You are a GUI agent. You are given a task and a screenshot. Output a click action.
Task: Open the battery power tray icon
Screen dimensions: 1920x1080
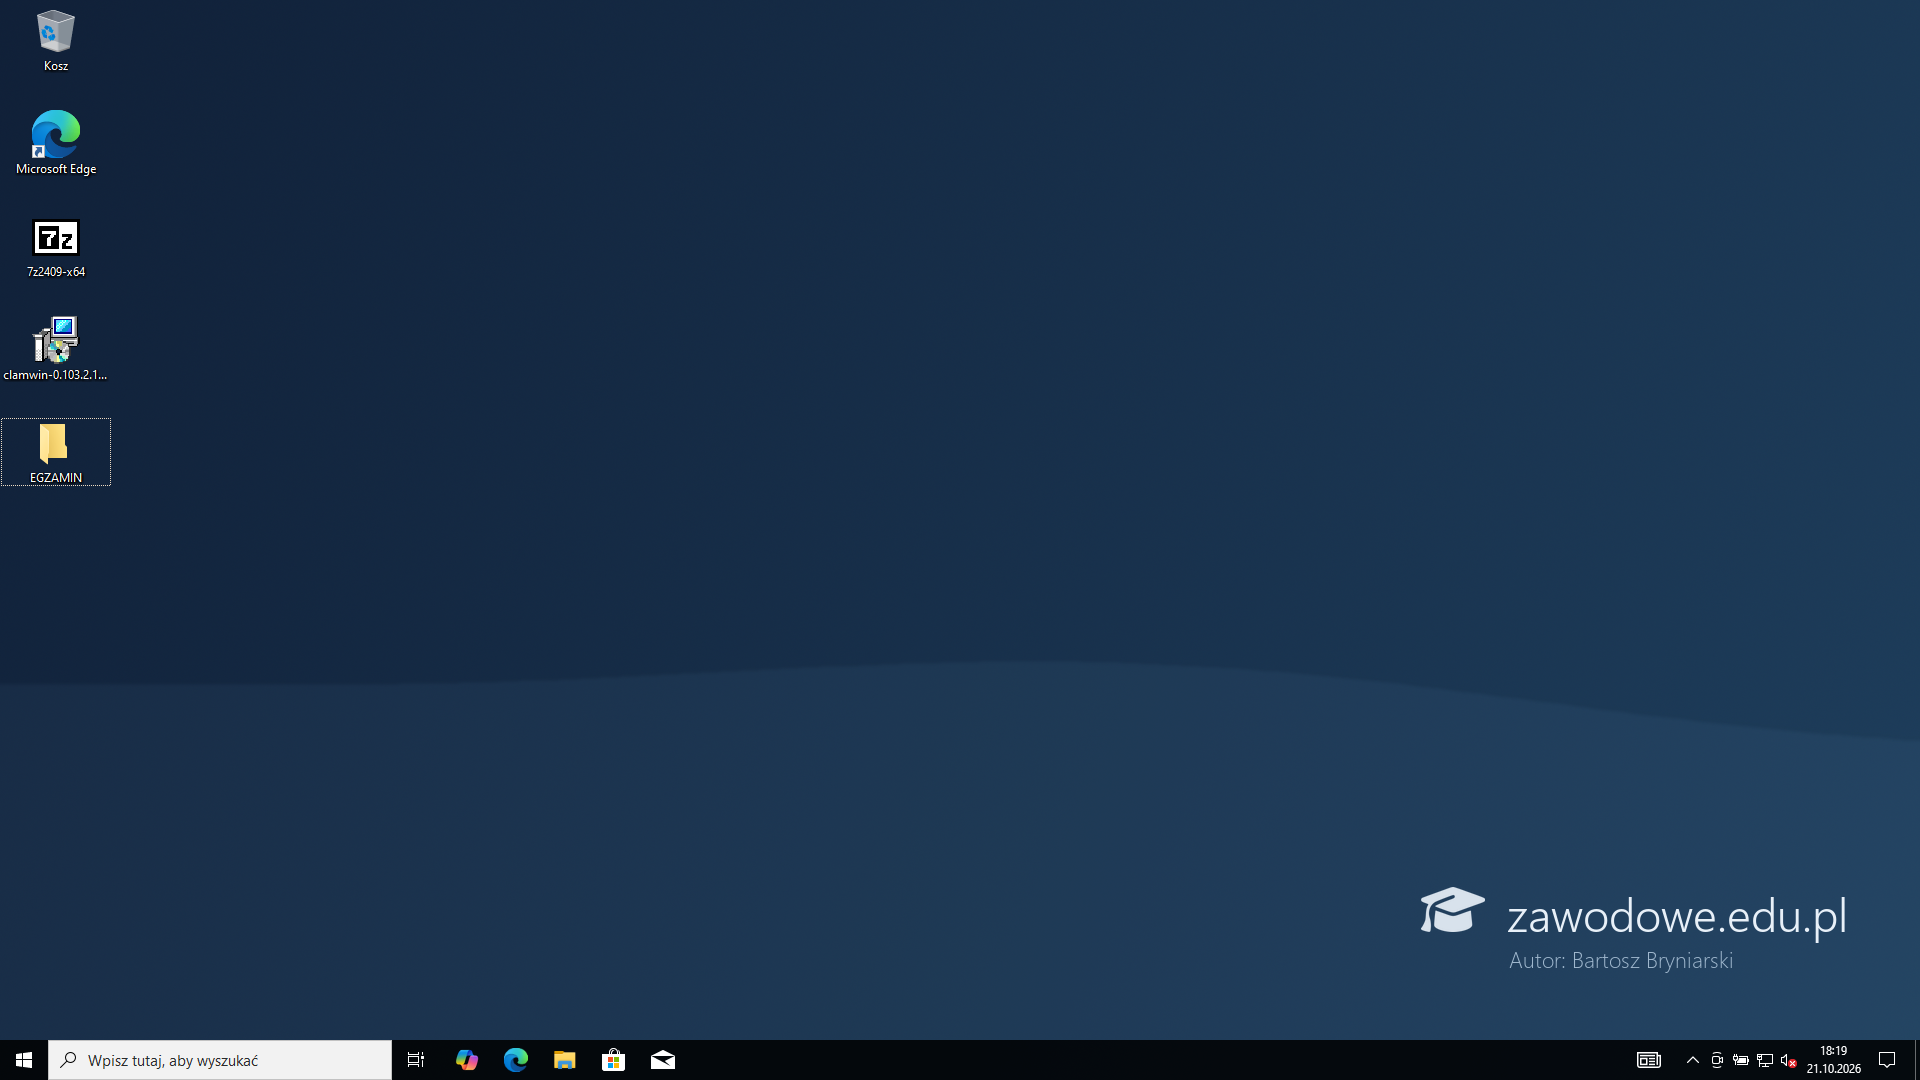[x=1741, y=1060]
